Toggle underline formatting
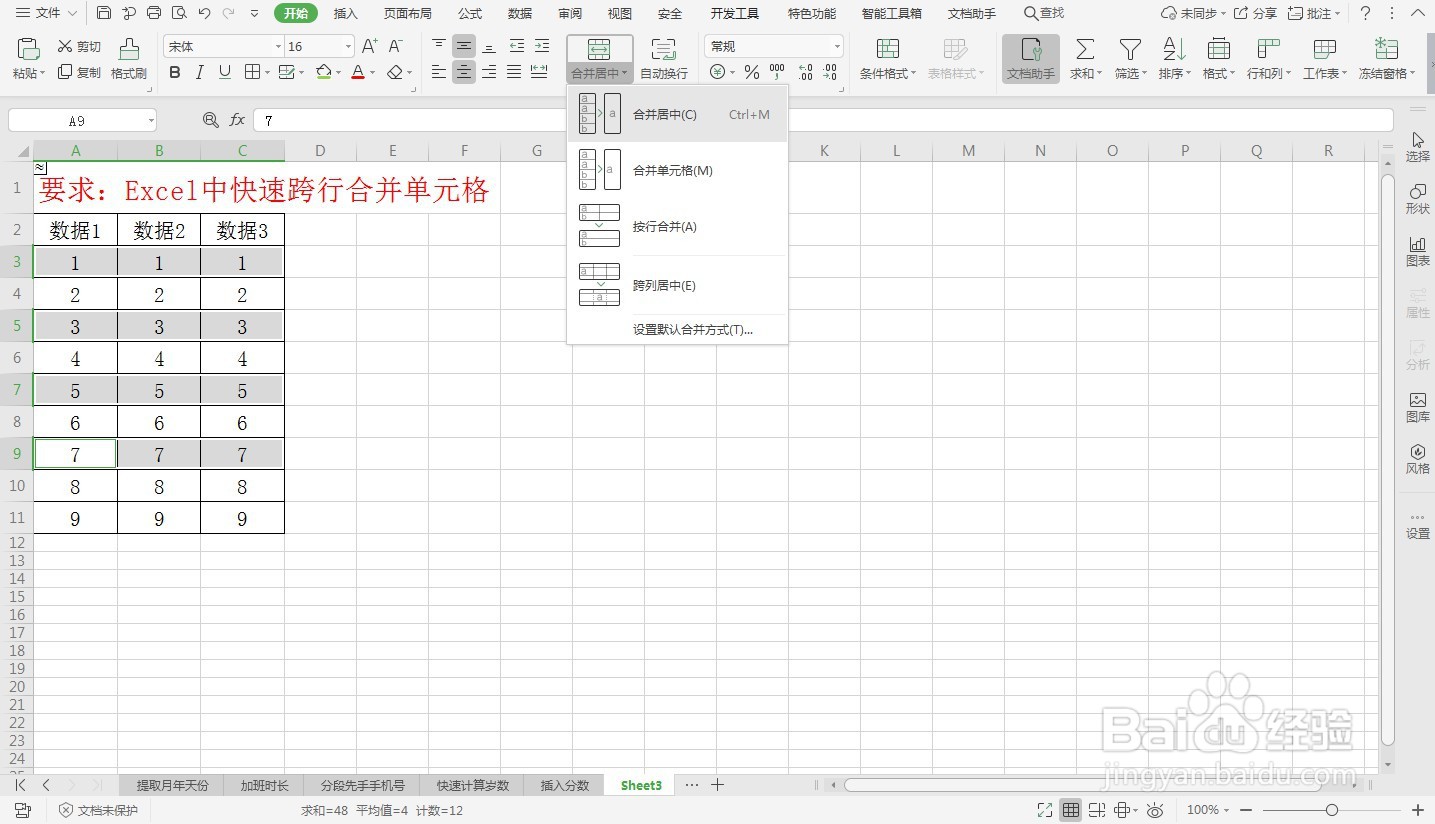The image size is (1435, 824). point(225,72)
